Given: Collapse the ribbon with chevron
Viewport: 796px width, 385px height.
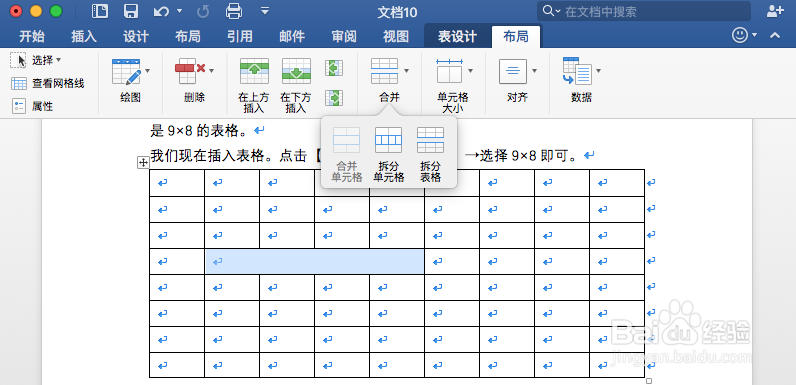Looking at the screenshot, I should tap(775, 36).
